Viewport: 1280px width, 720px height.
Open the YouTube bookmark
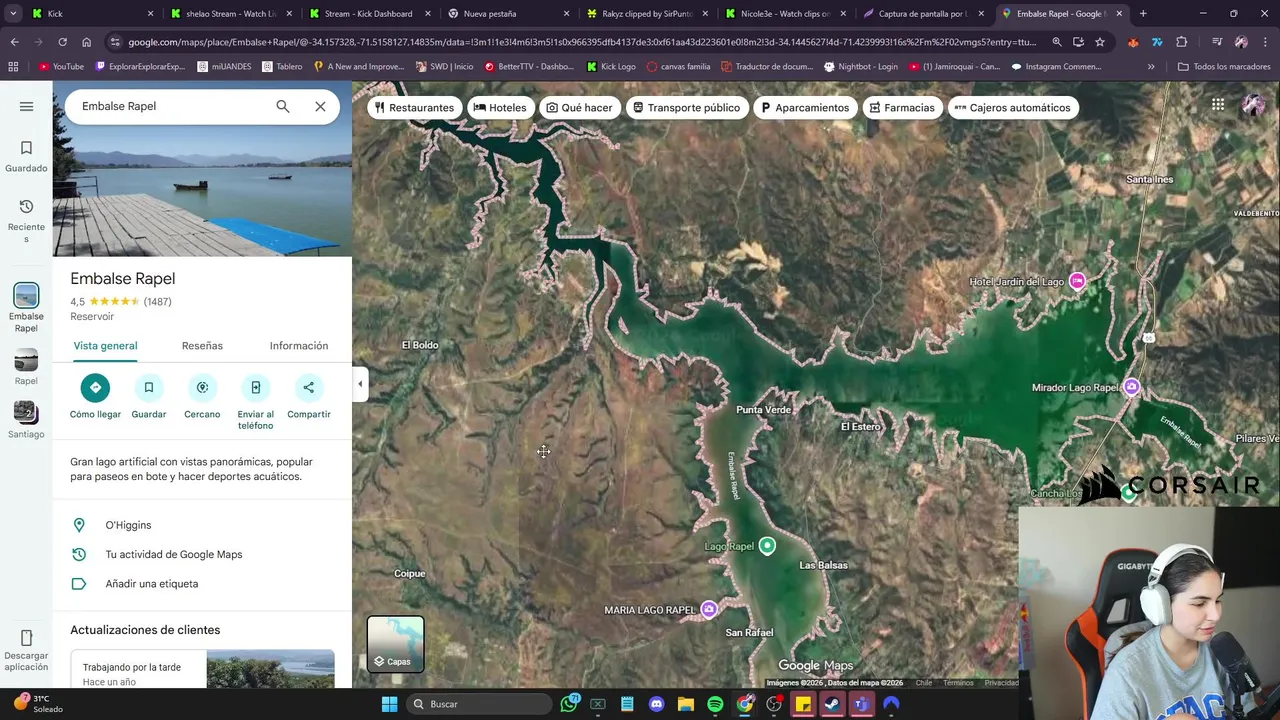click(x=61, y=67)
